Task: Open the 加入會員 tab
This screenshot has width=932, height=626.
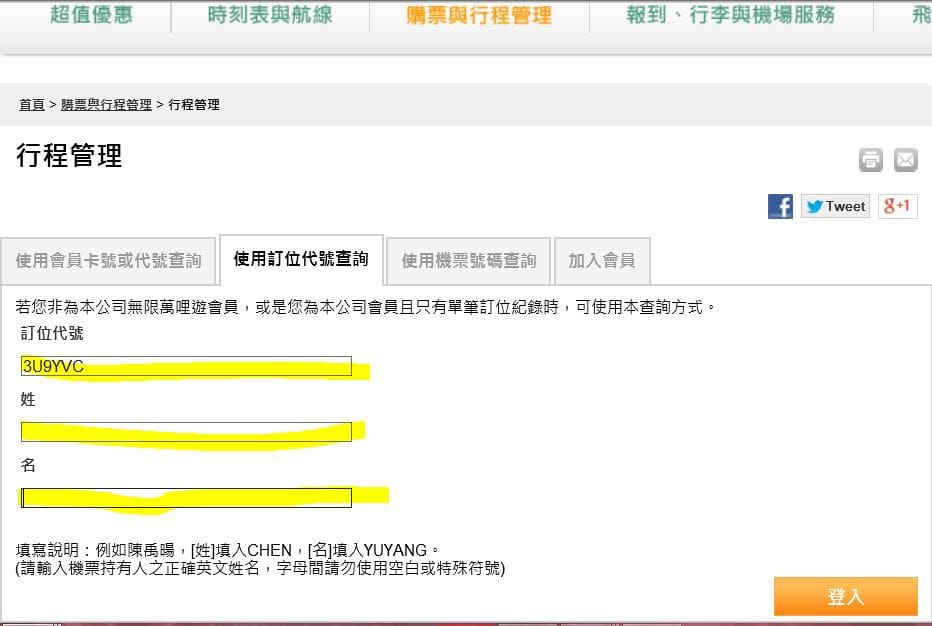Action: click(601, 261)
